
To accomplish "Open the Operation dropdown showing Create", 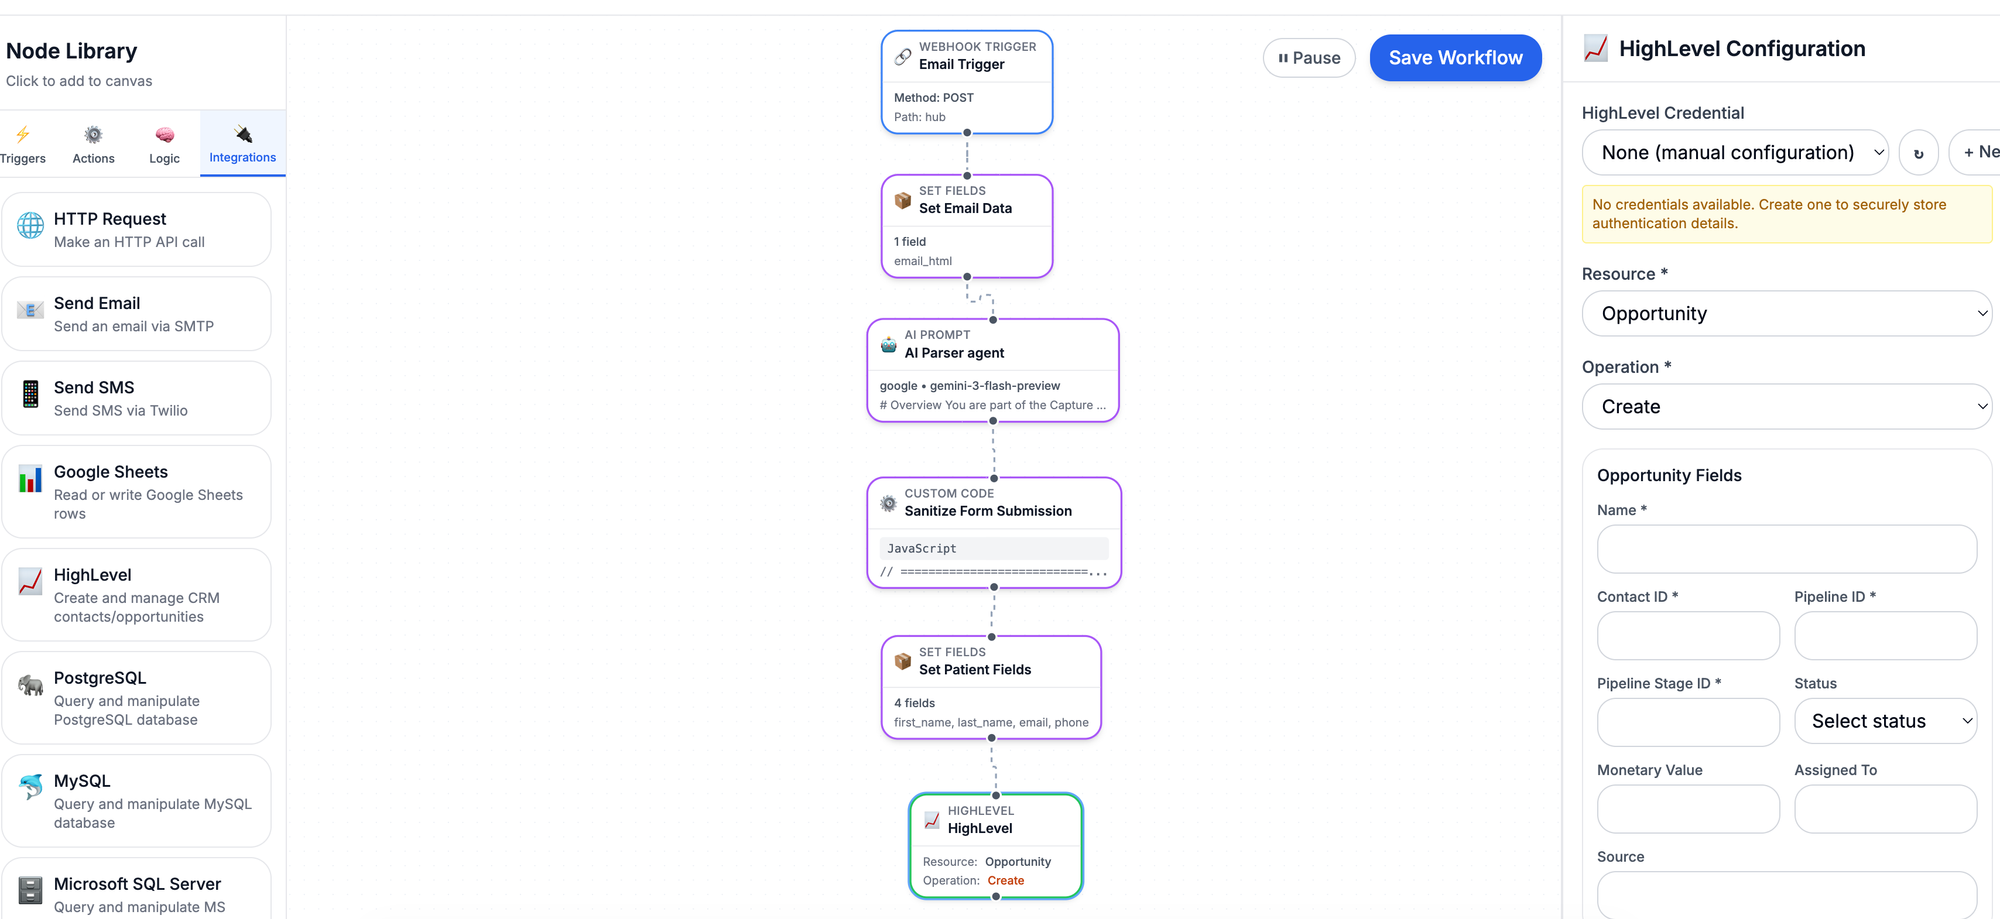I will [x=1786, y=407].
